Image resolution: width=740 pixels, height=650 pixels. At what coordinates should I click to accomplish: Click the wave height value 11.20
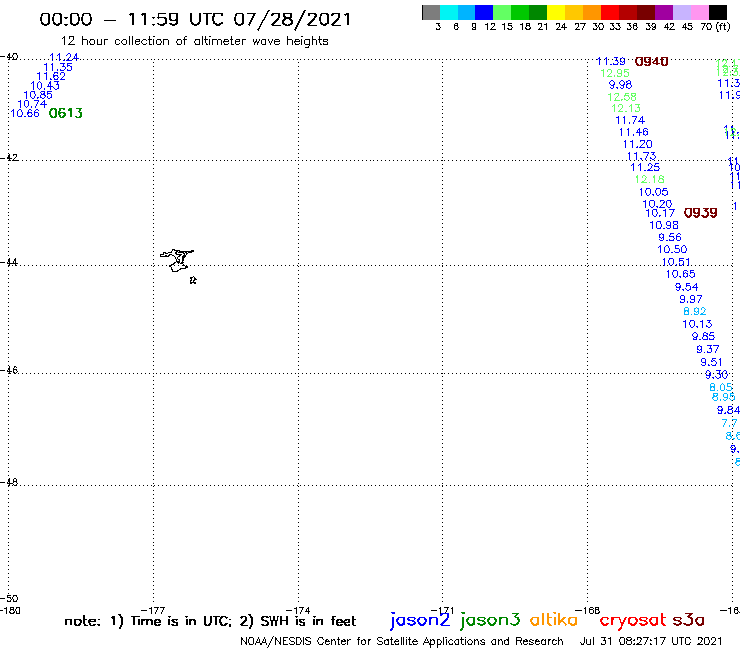coord(638,144)
